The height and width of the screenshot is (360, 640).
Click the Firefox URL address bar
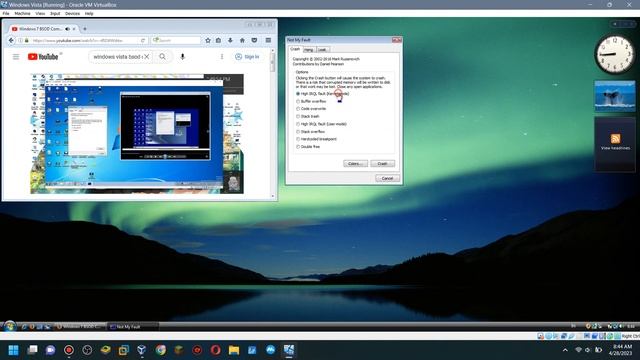(82, 40)
